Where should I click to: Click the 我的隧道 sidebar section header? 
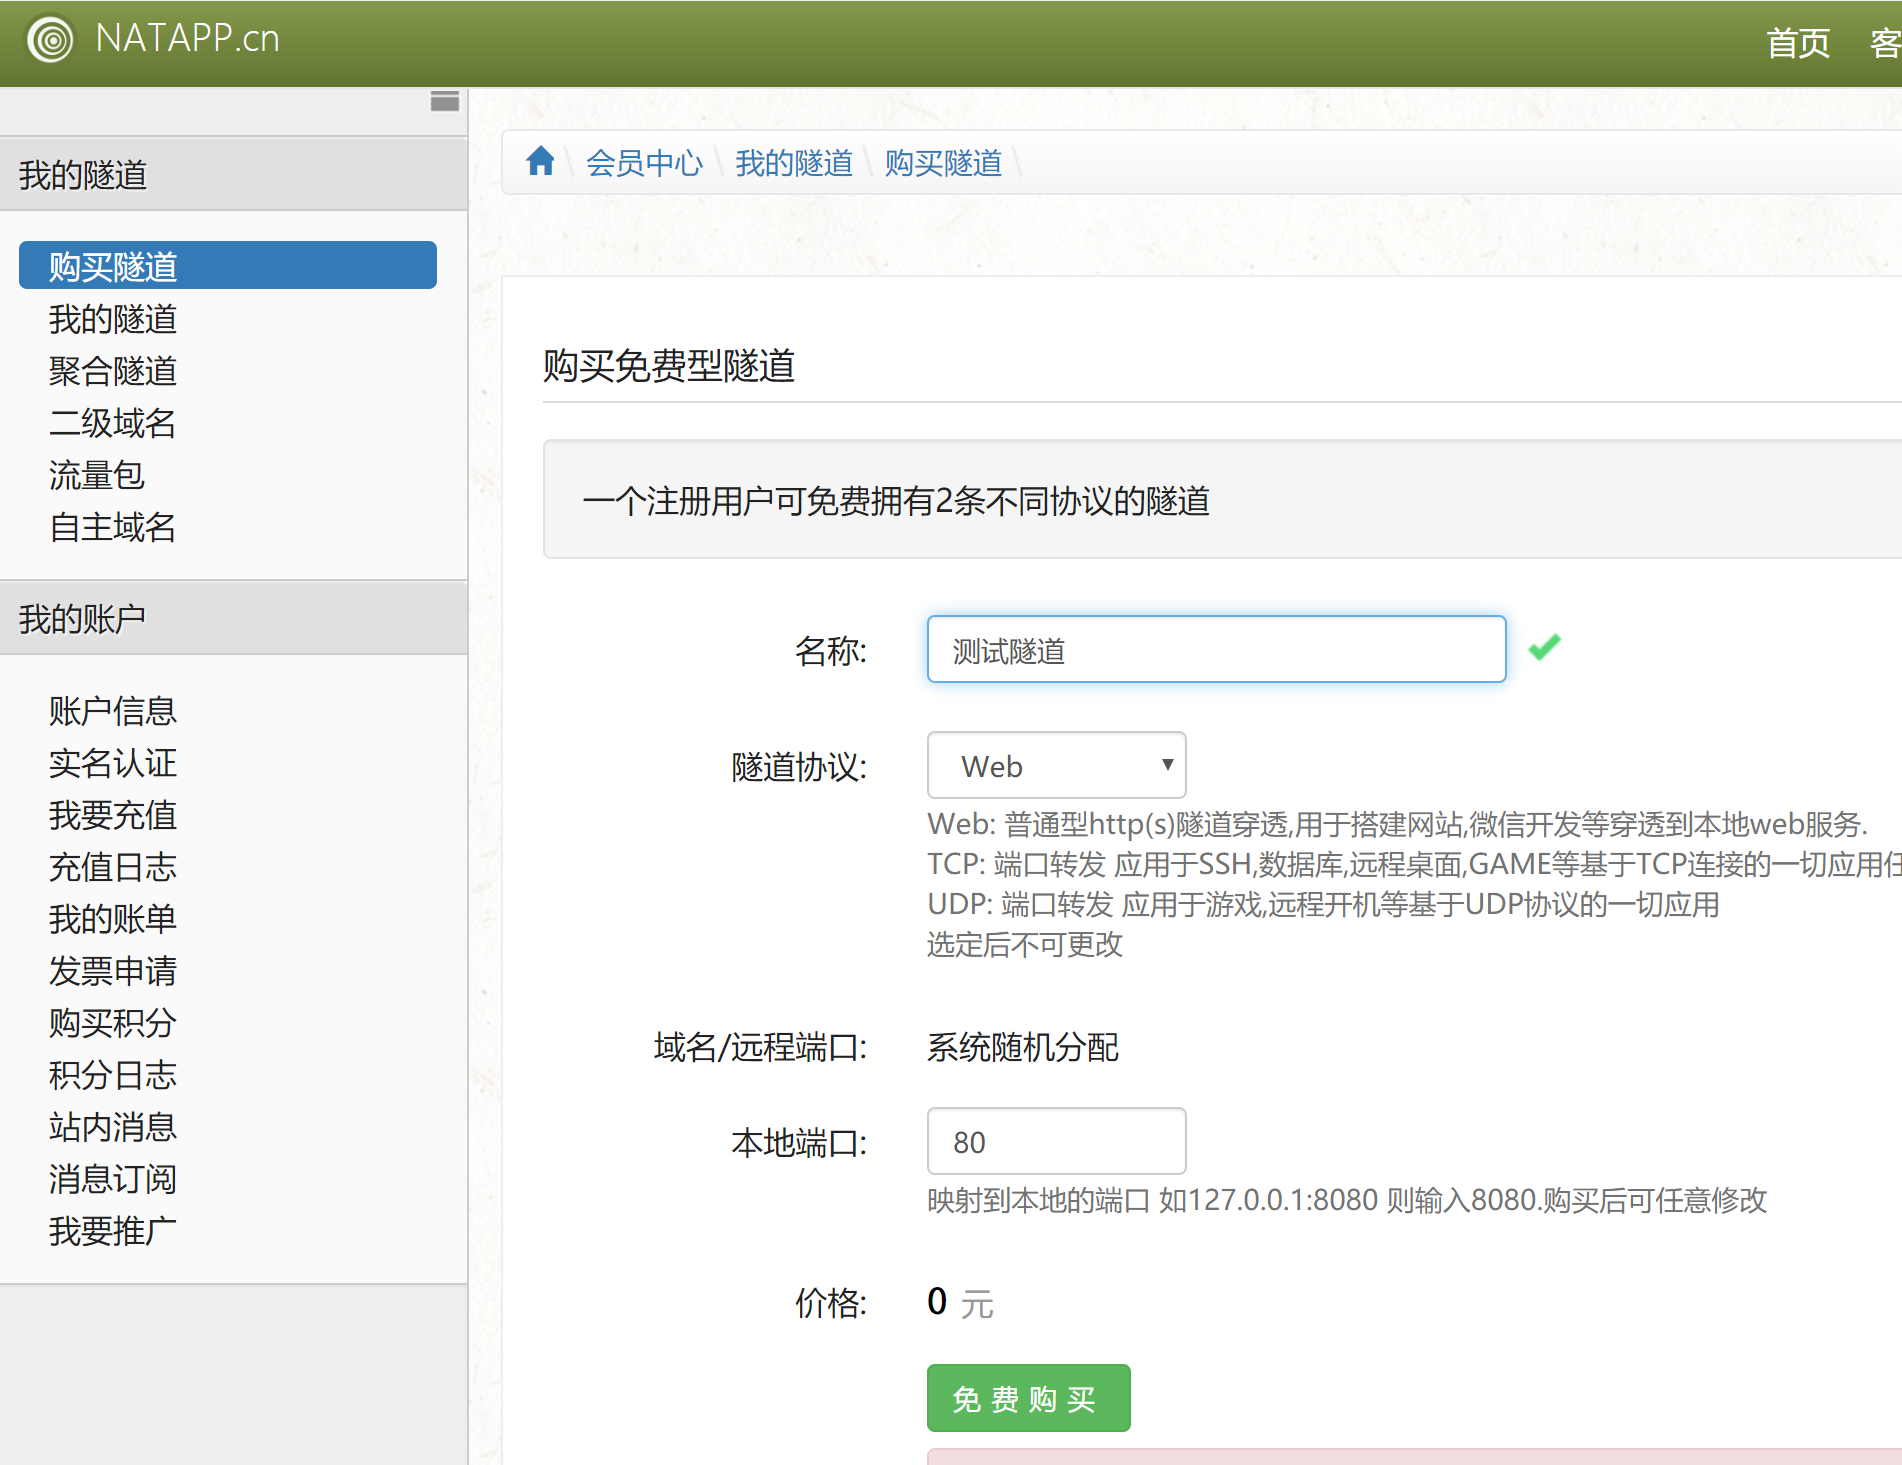coord(233,174)
